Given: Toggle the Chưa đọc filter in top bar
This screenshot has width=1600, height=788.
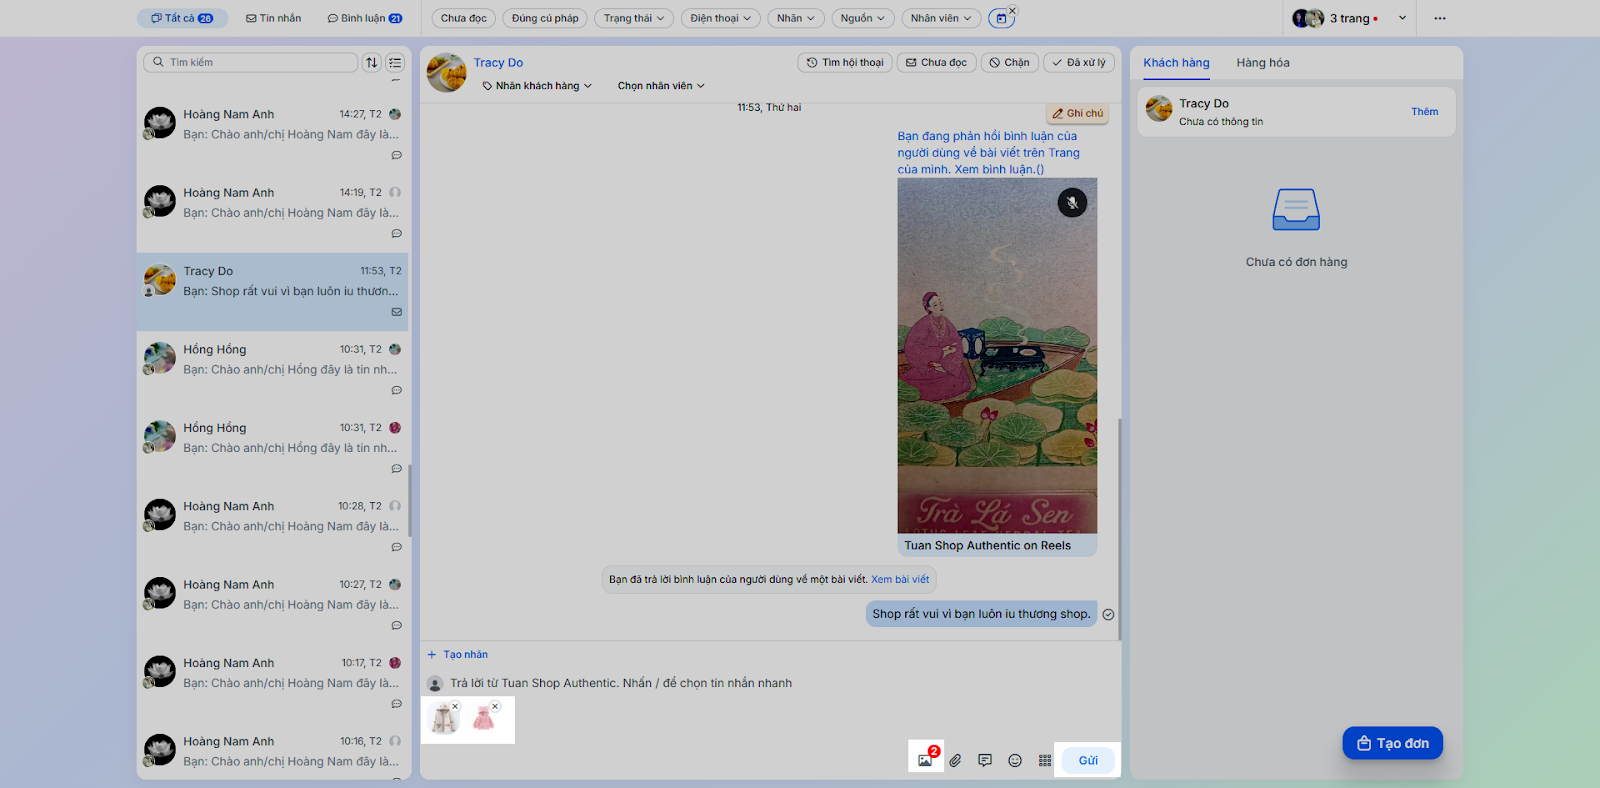Looking at the screenshot, I should coord(464,18).
